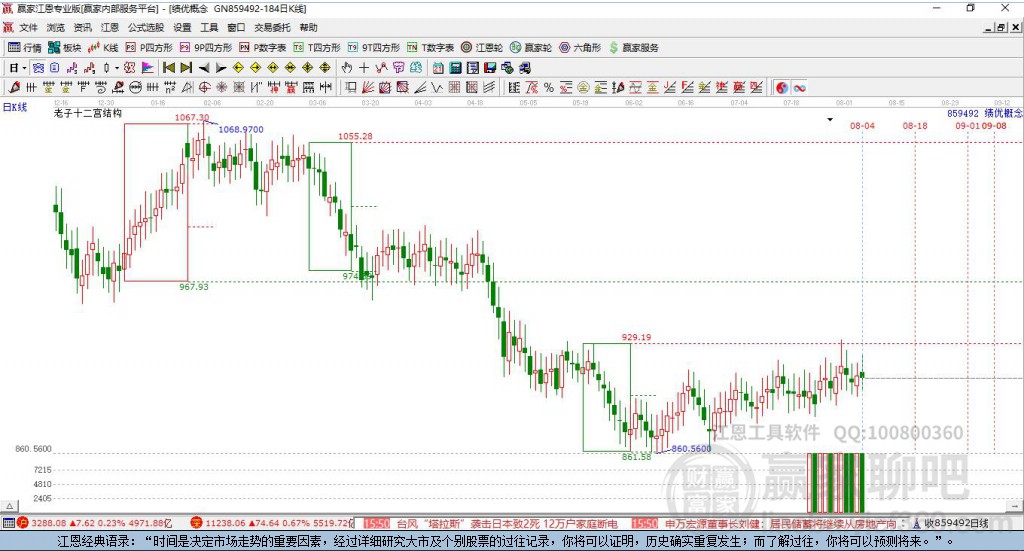Open the 江恩 menu
This screenshot has width=1024, height=551.
point(110,27)
